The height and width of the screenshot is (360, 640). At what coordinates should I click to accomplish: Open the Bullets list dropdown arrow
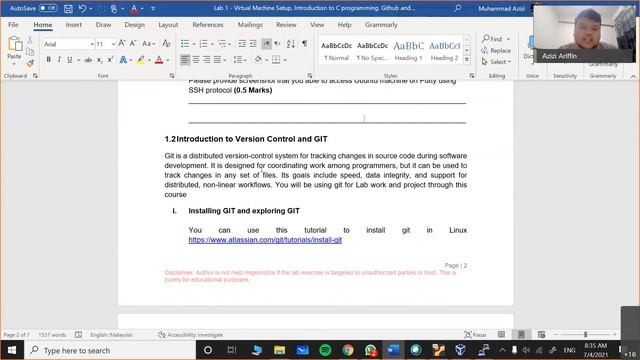(x=194, y=44)
